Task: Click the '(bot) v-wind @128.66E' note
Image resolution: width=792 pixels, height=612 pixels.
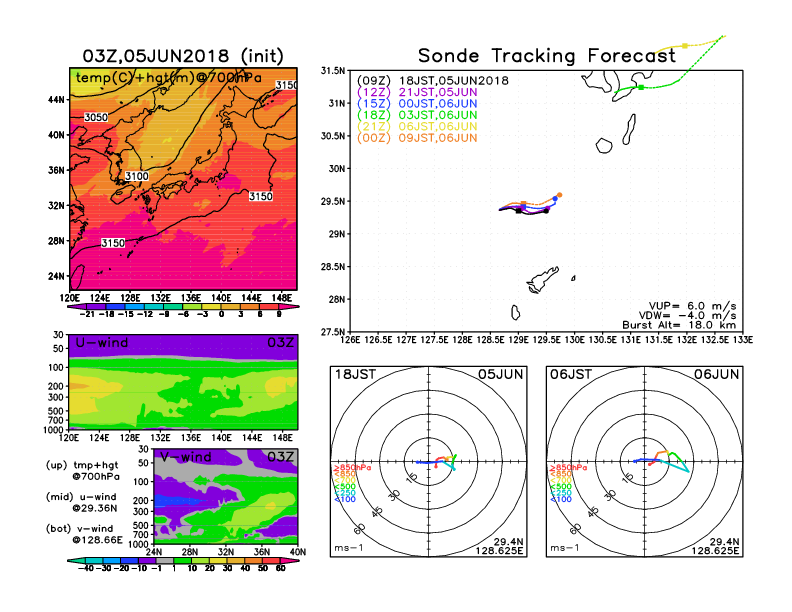Action: (x=84, y=534)
